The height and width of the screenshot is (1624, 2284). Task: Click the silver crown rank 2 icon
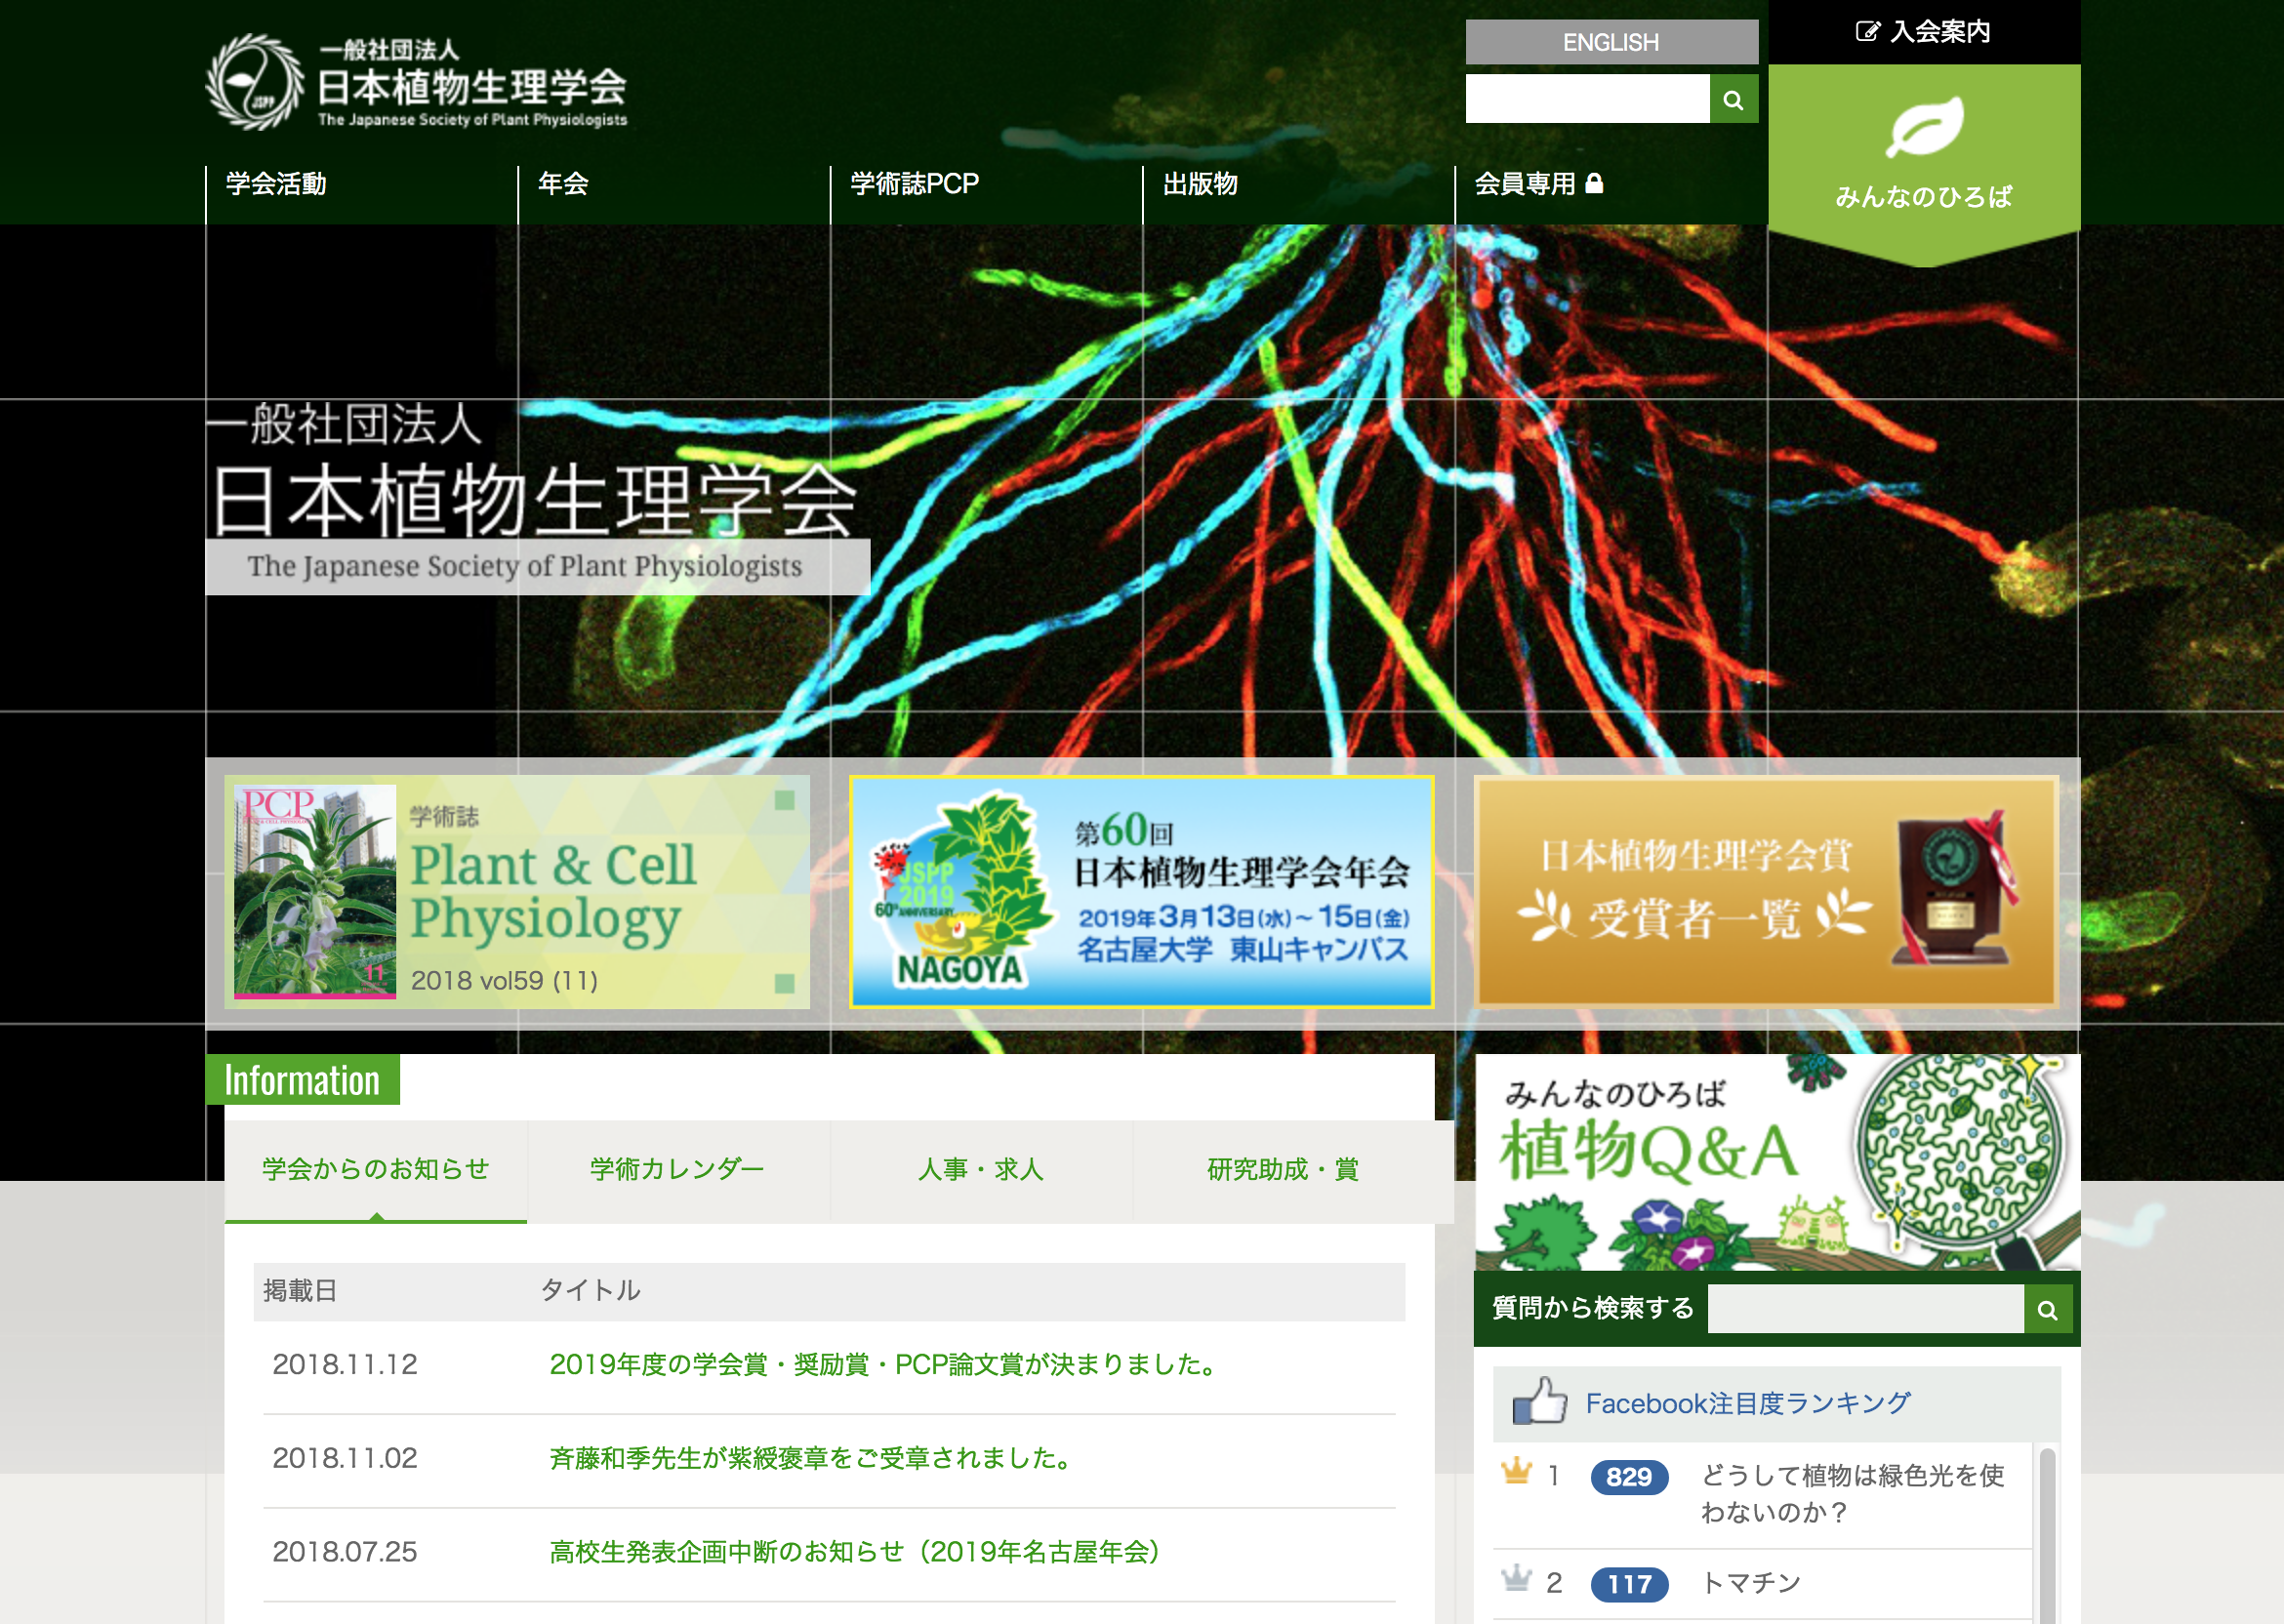click(1517, 1579)
